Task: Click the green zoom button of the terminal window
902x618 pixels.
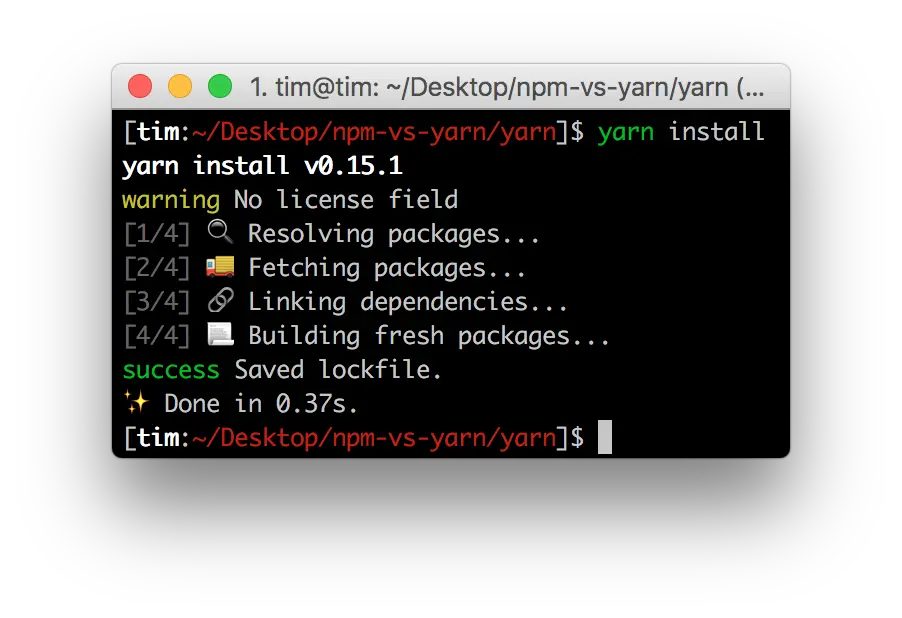Action: pyautogui.click(x=219, y=86)
